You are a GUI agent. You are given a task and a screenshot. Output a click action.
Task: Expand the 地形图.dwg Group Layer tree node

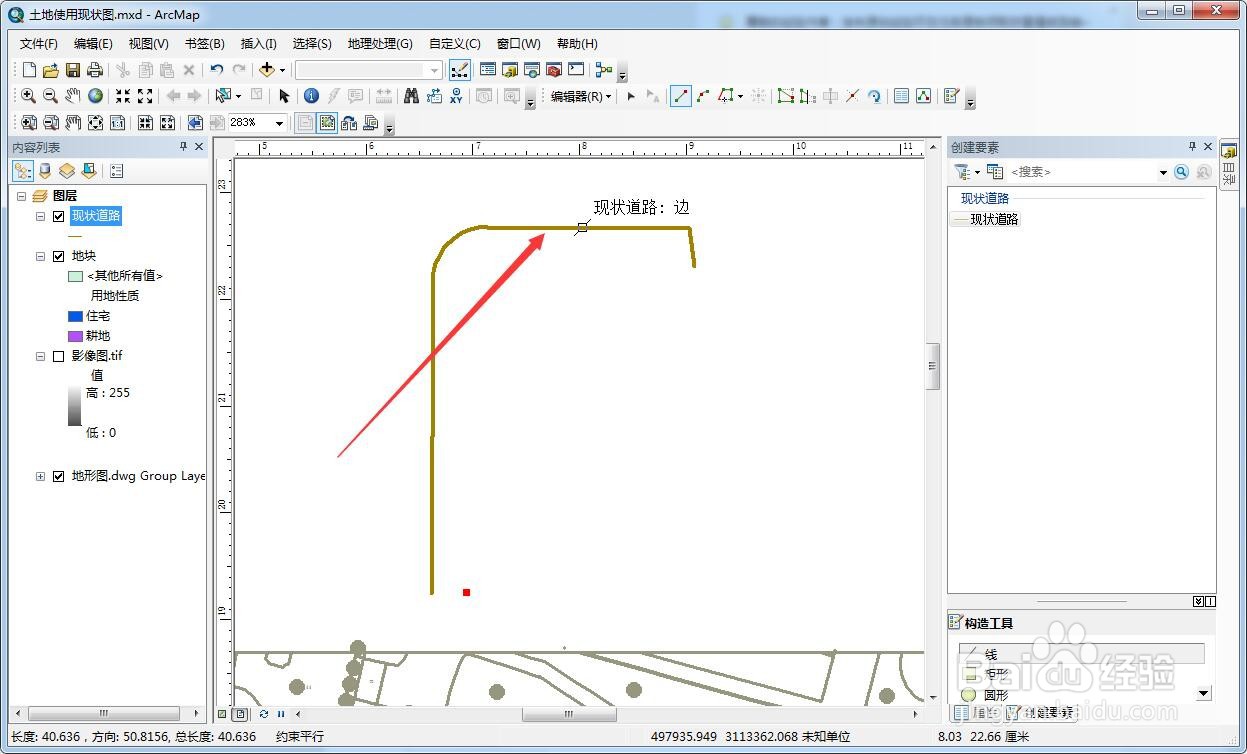click(x=42, y=476)
